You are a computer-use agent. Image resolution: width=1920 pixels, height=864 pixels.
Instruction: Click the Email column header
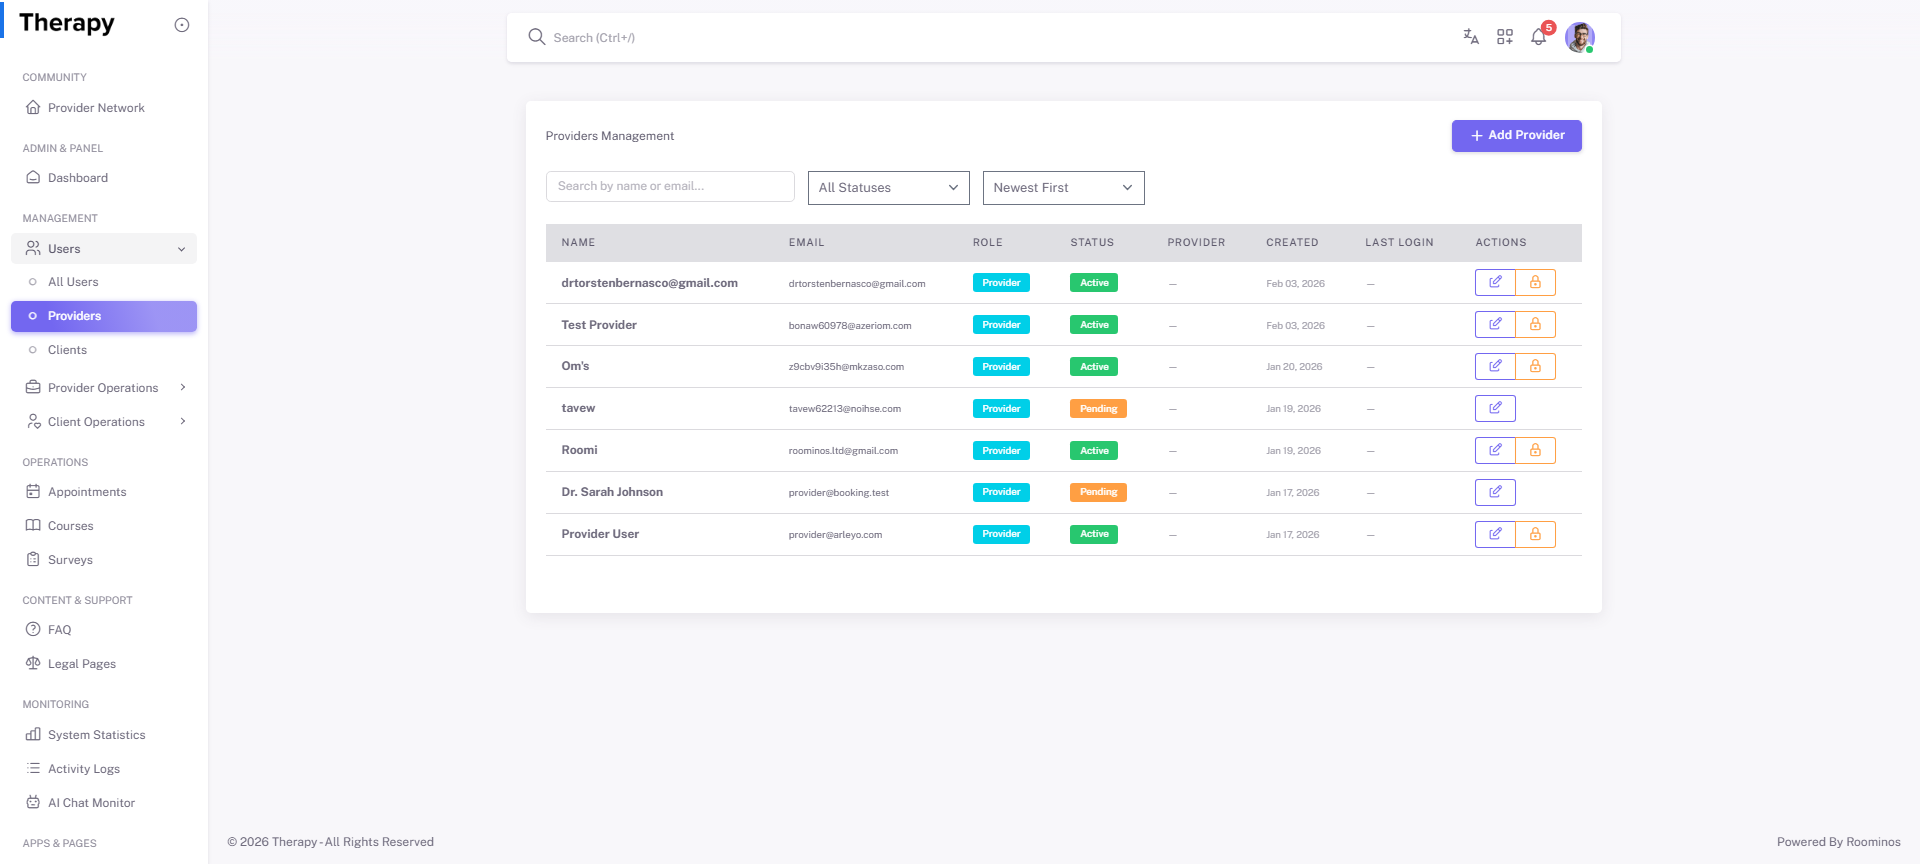point(806,243)
